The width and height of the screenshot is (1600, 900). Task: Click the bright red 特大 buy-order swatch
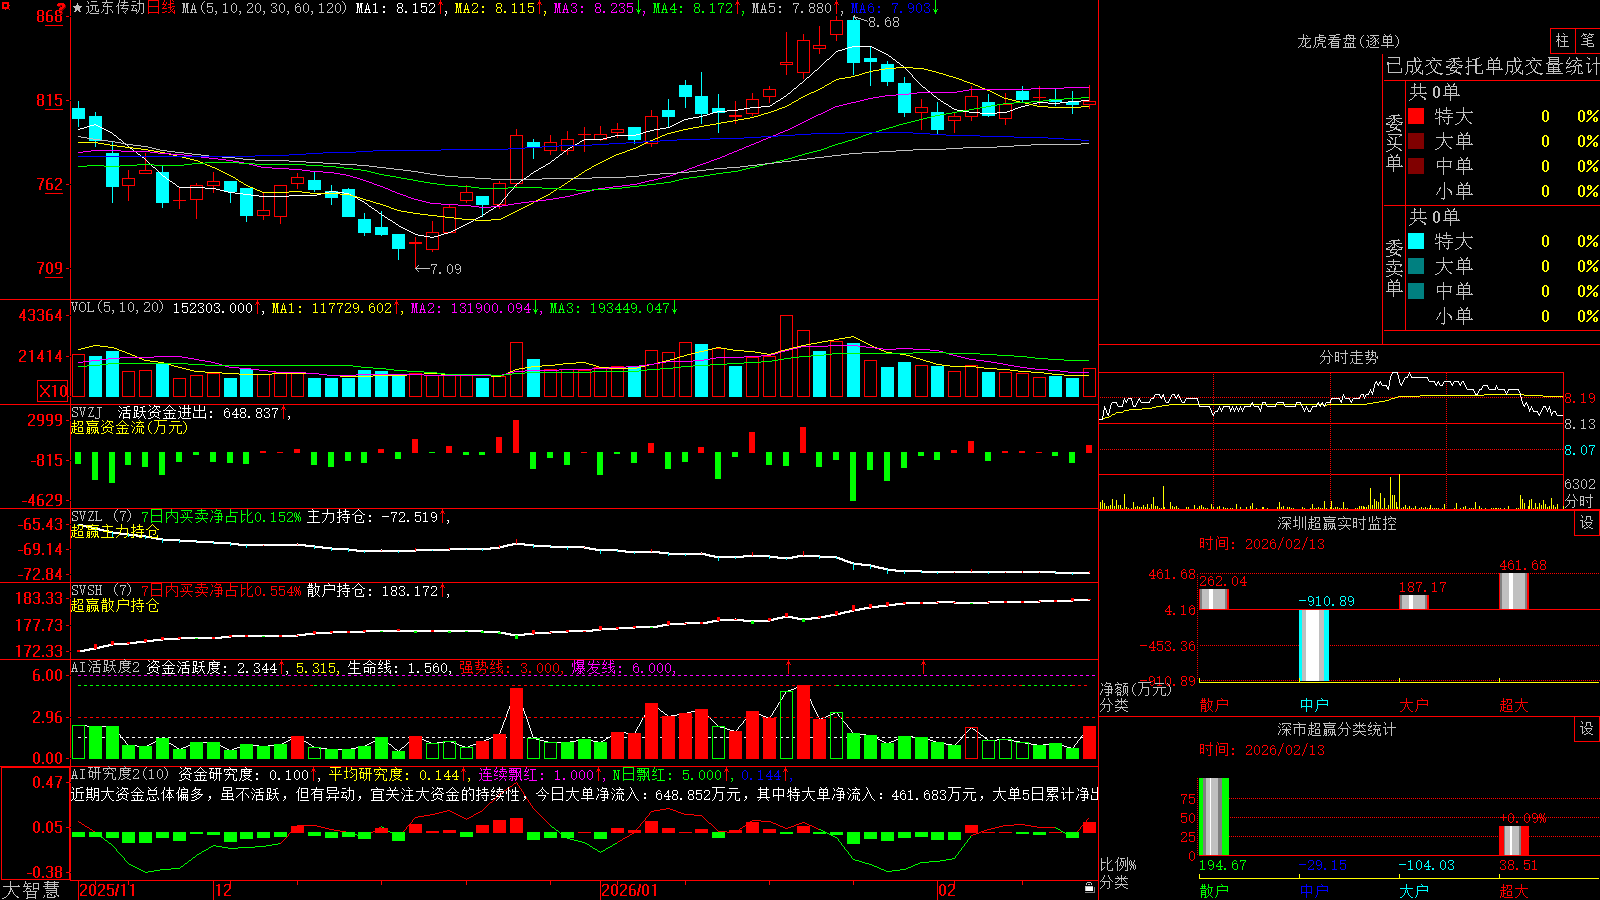tap(1416, 116)
